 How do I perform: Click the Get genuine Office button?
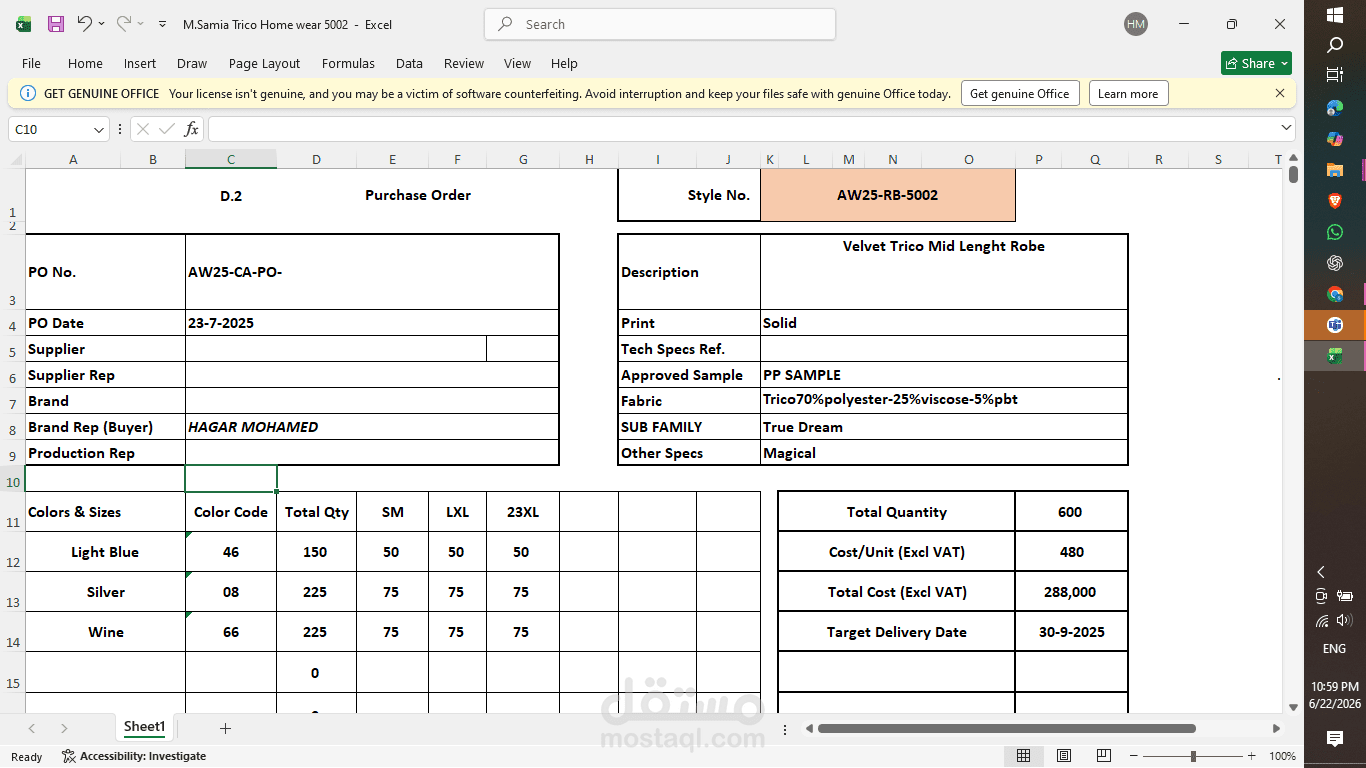(x=1020, y=93)
